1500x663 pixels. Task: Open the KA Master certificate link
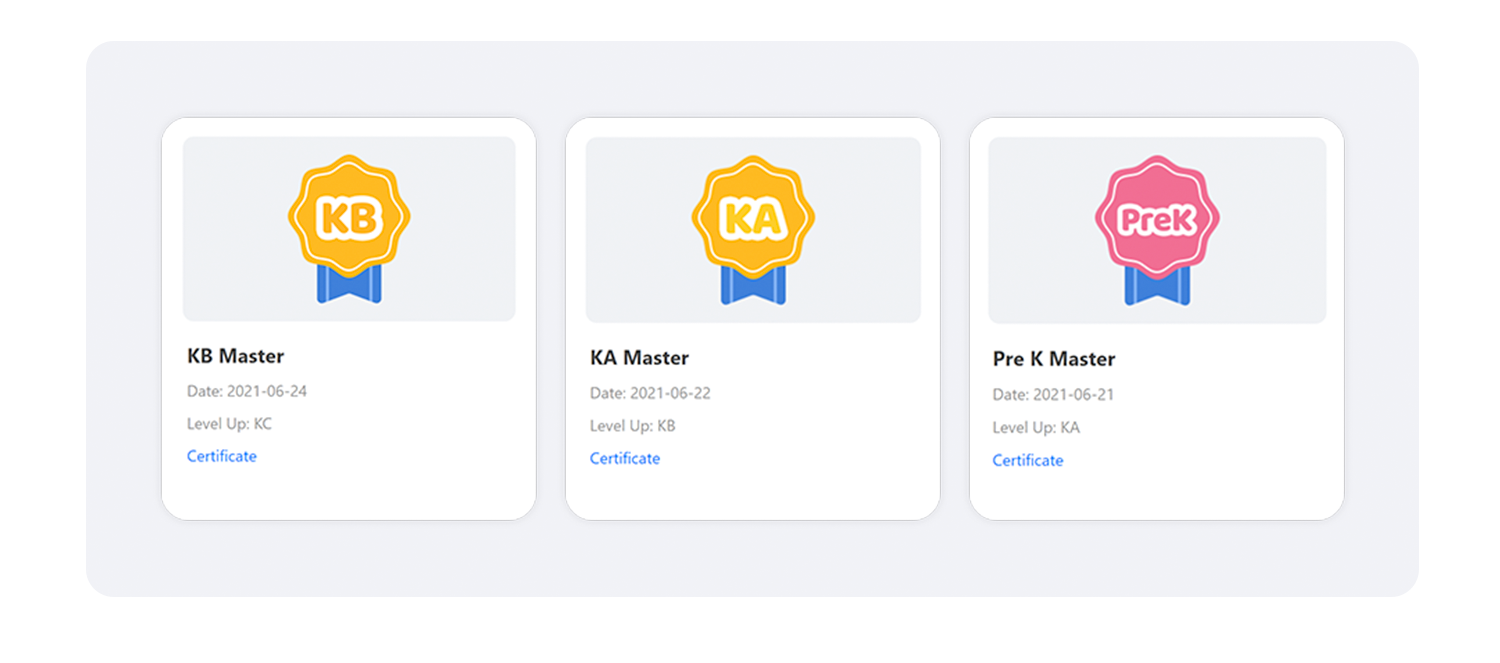coord(625,458)
